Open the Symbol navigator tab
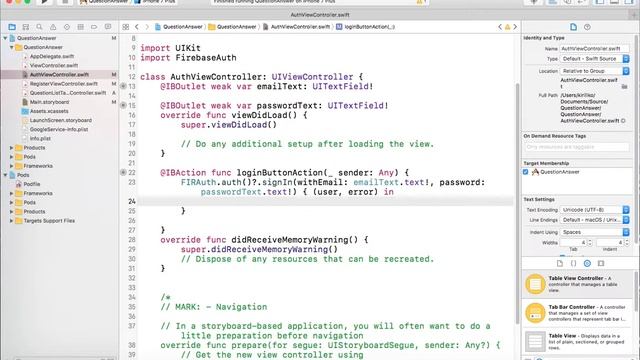 click(x=26, y=27)
